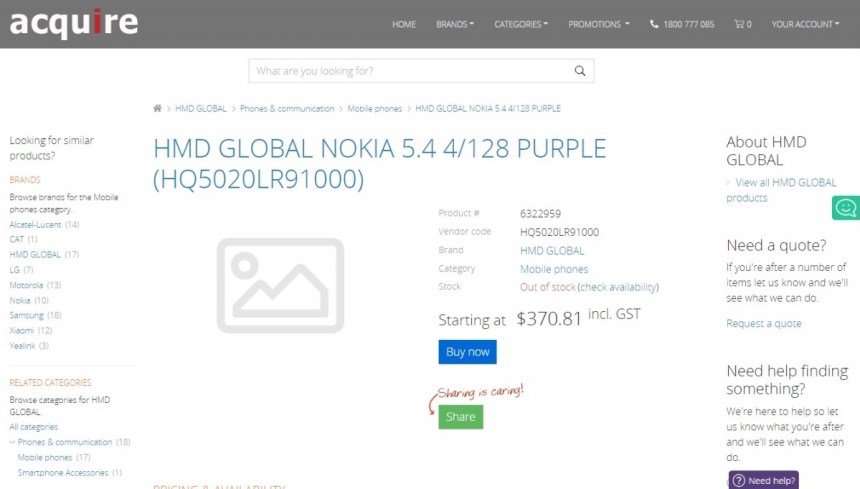This screenshot has height=489, width=860.
Task: Click Mobile phones breadcrumb link
Action: 375,109
